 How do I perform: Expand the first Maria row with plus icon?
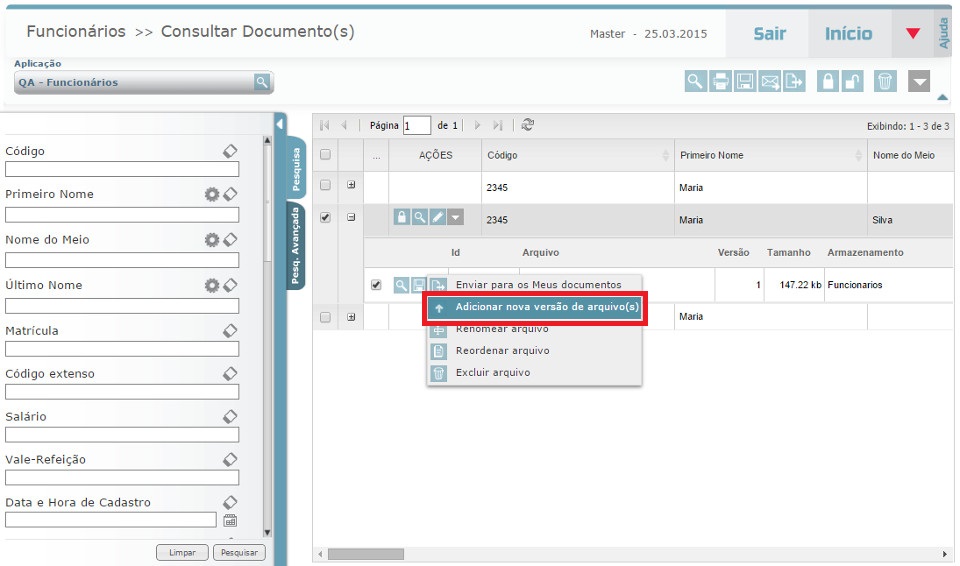(351, 186)
